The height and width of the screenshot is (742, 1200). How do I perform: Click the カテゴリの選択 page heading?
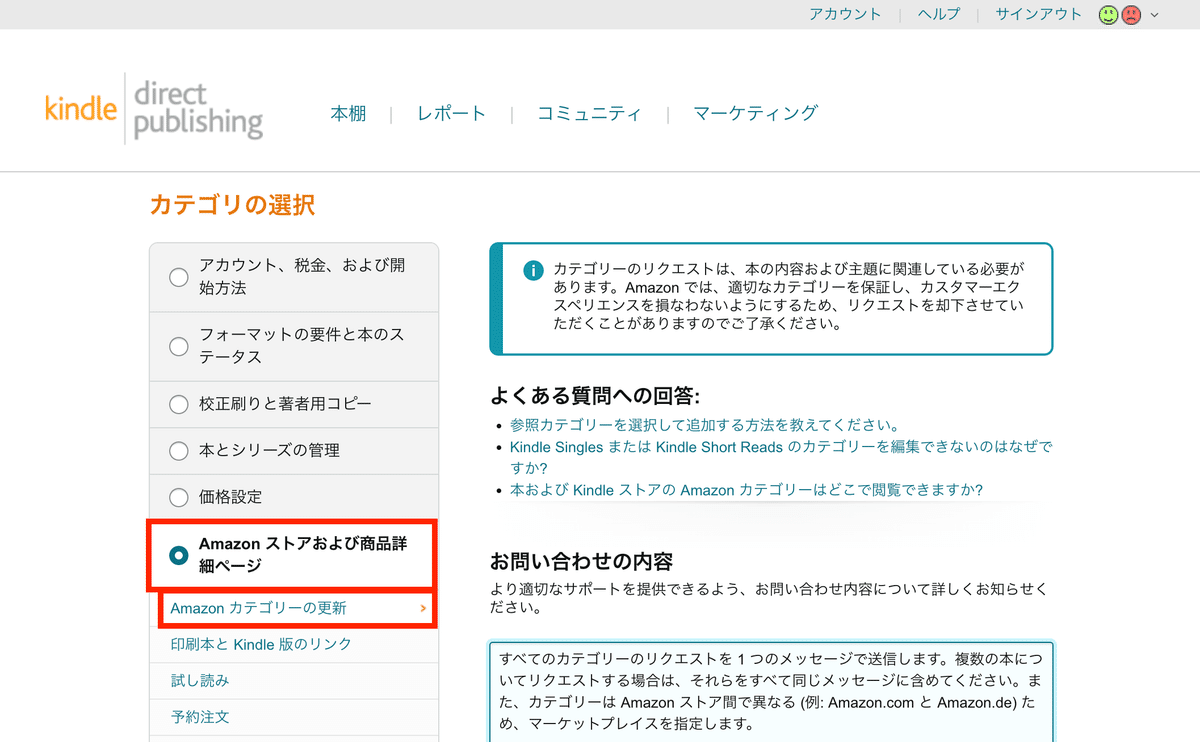[x=232, y=205]
